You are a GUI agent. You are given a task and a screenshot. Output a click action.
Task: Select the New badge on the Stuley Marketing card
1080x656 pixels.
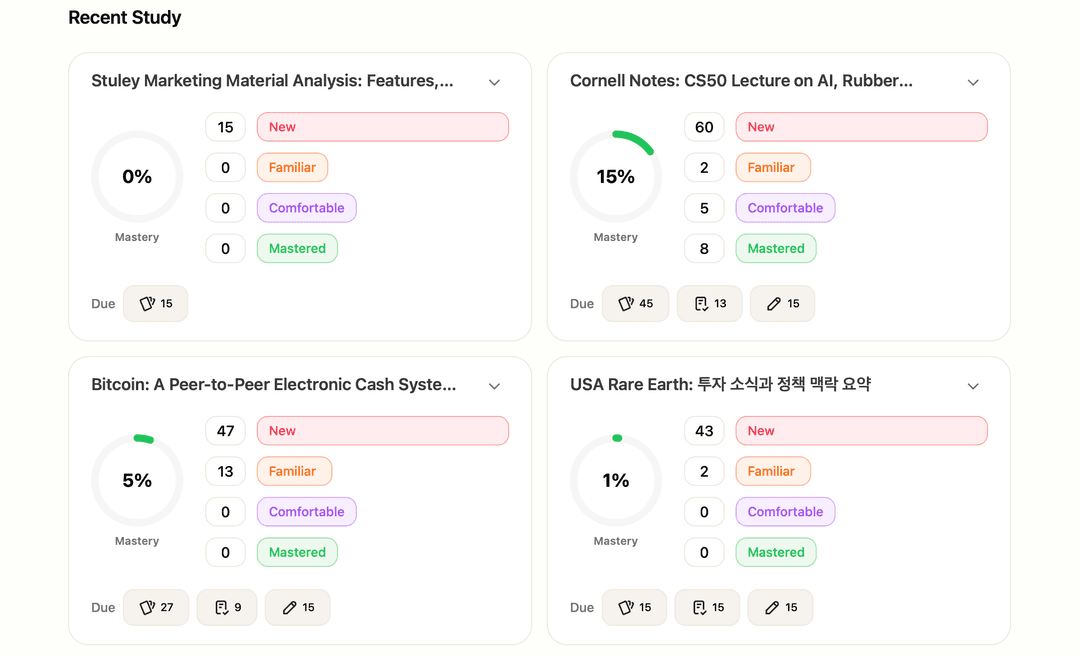(382, 127)
